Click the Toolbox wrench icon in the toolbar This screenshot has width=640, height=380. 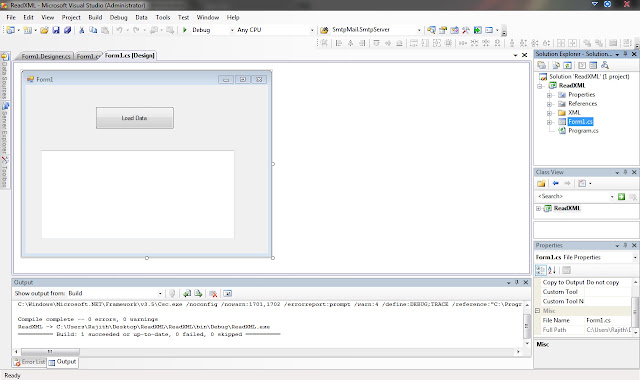[x=466, y=30]
